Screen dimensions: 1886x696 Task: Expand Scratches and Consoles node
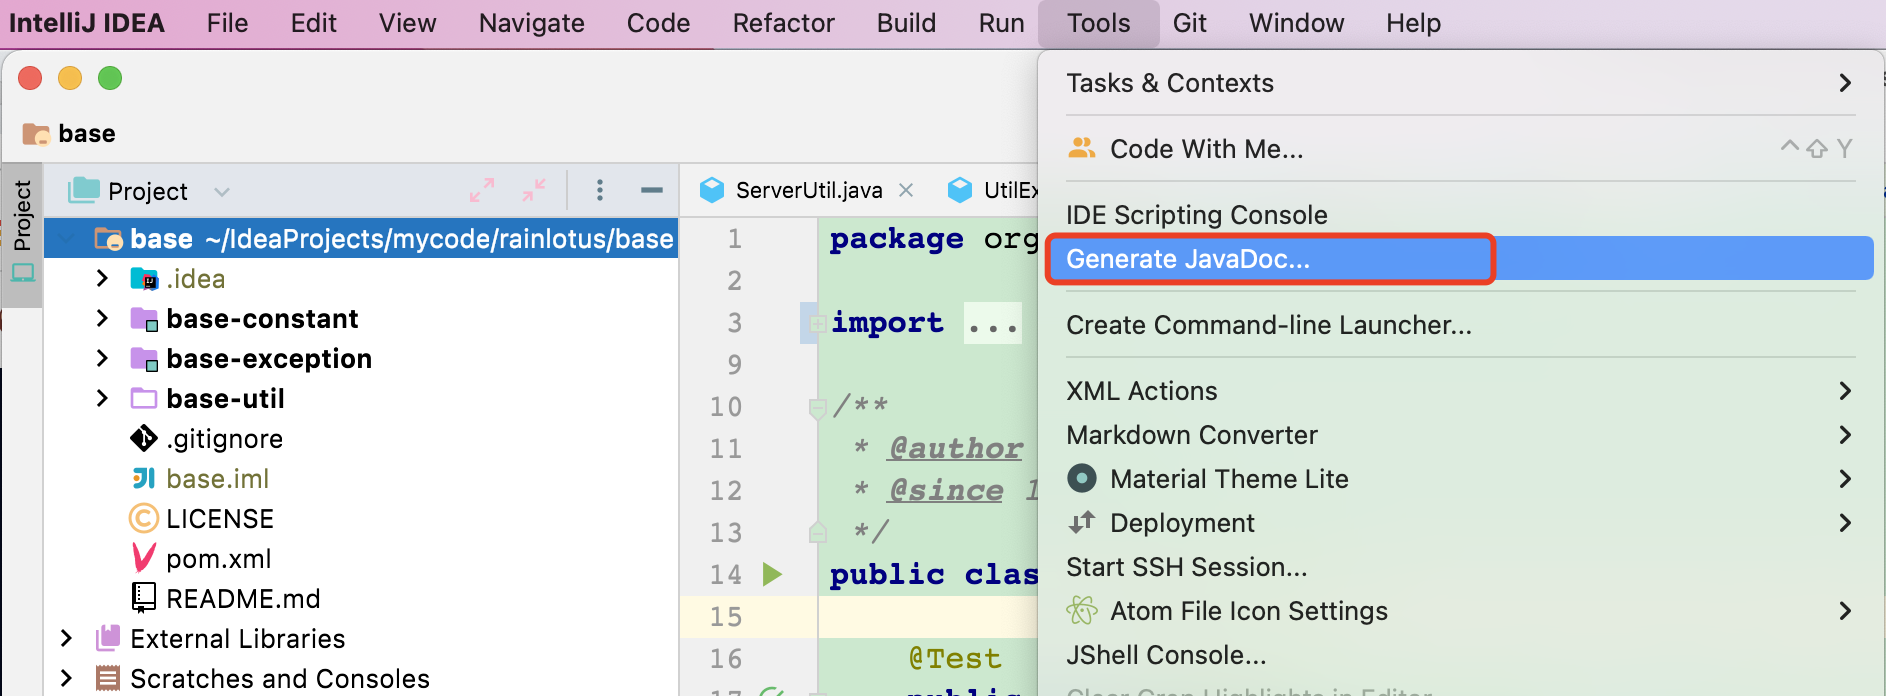(x=66, y=678)
